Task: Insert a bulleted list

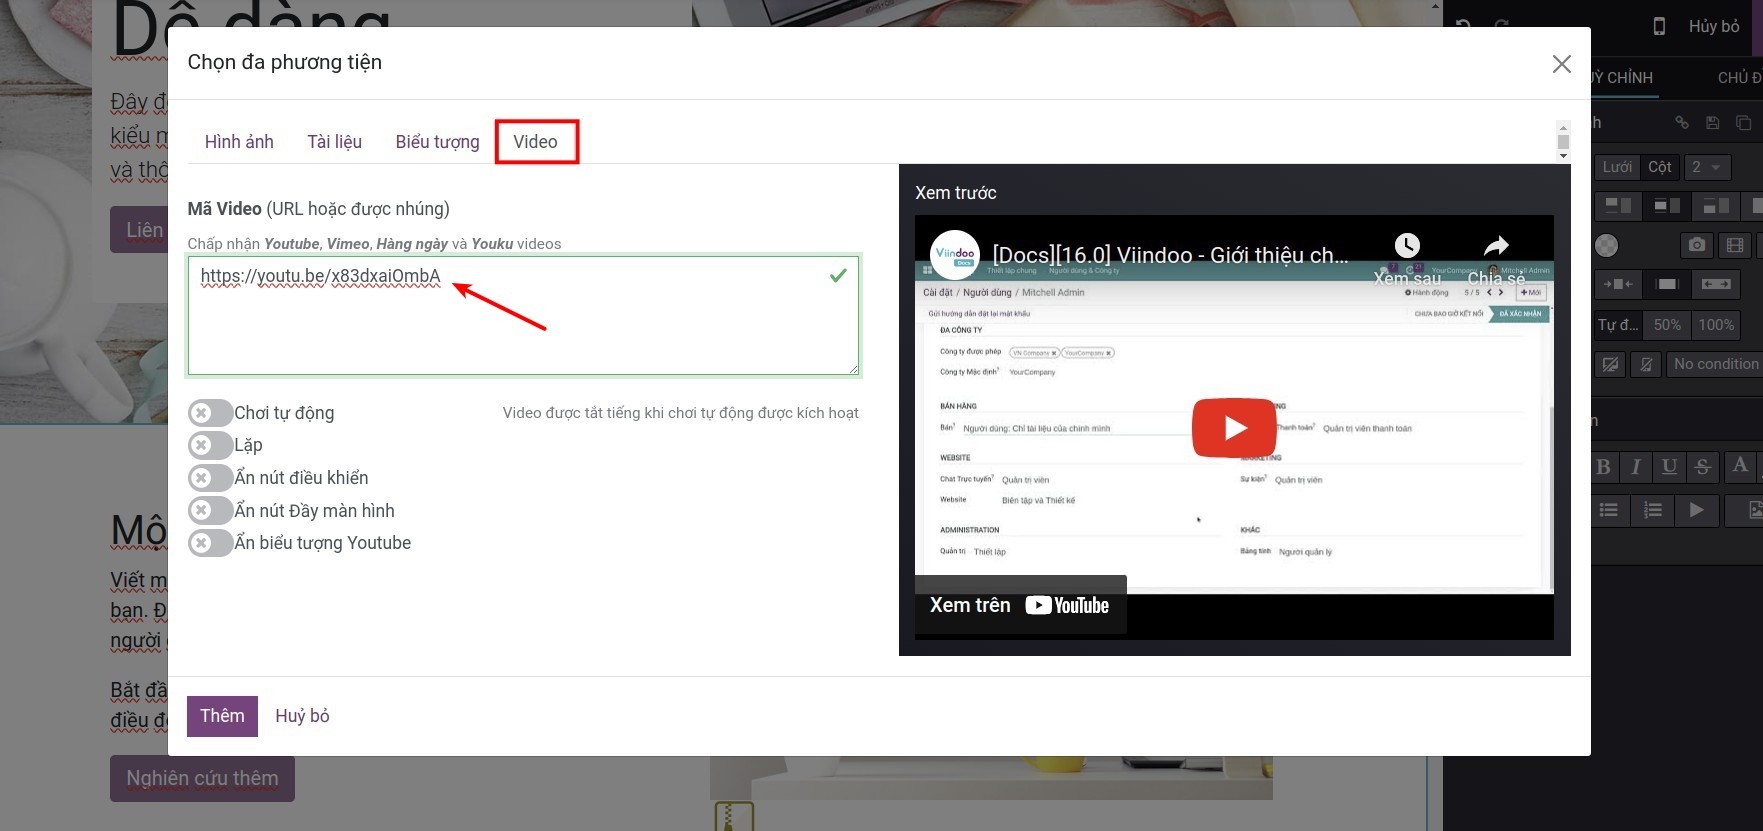Action: pyautogui.click(x=1609, y=510)
